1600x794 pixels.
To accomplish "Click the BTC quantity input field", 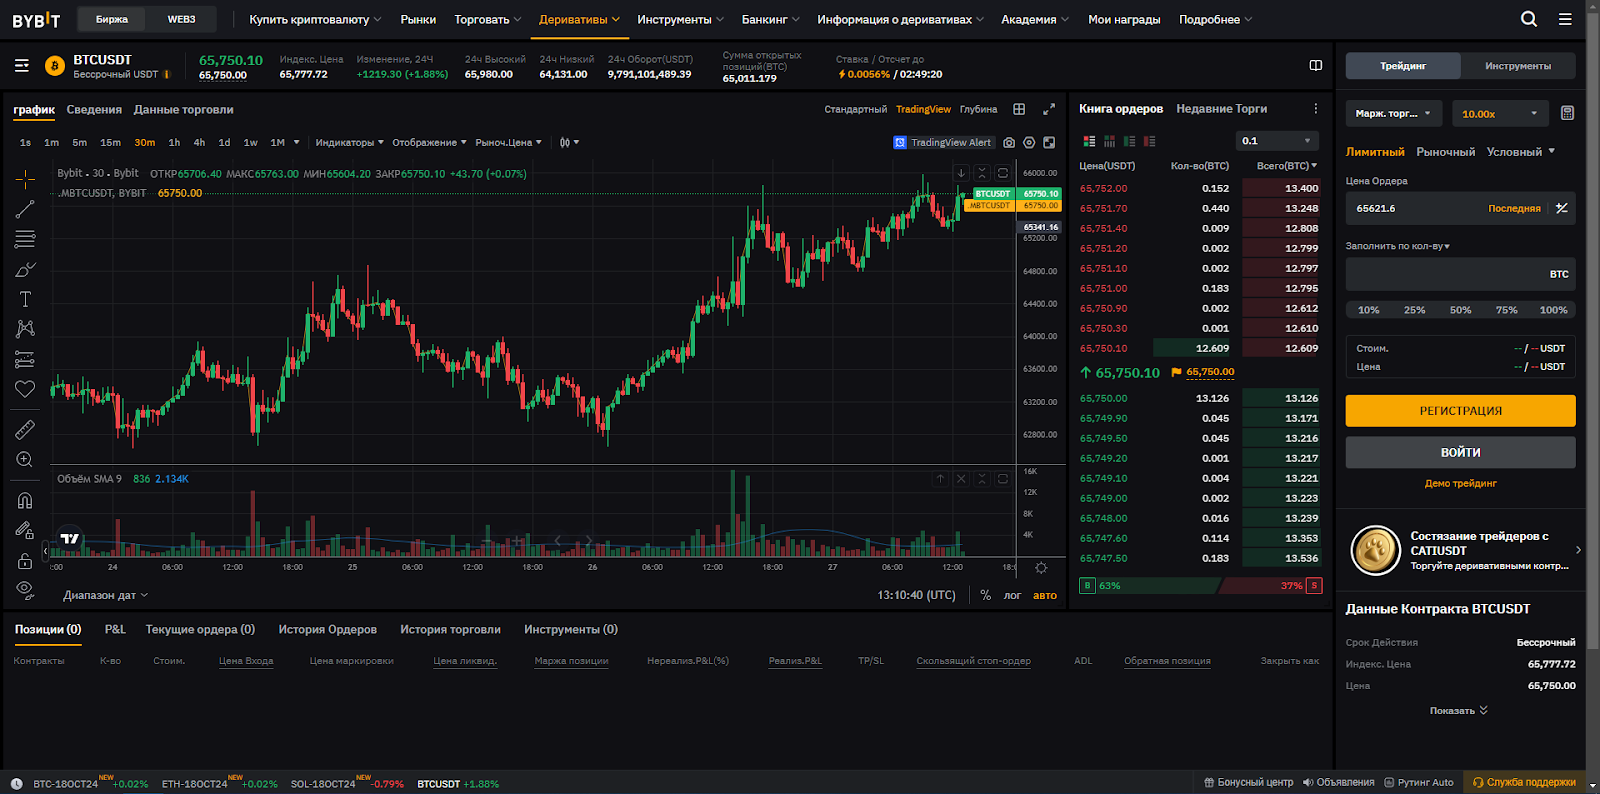I will click(1460, 274).
